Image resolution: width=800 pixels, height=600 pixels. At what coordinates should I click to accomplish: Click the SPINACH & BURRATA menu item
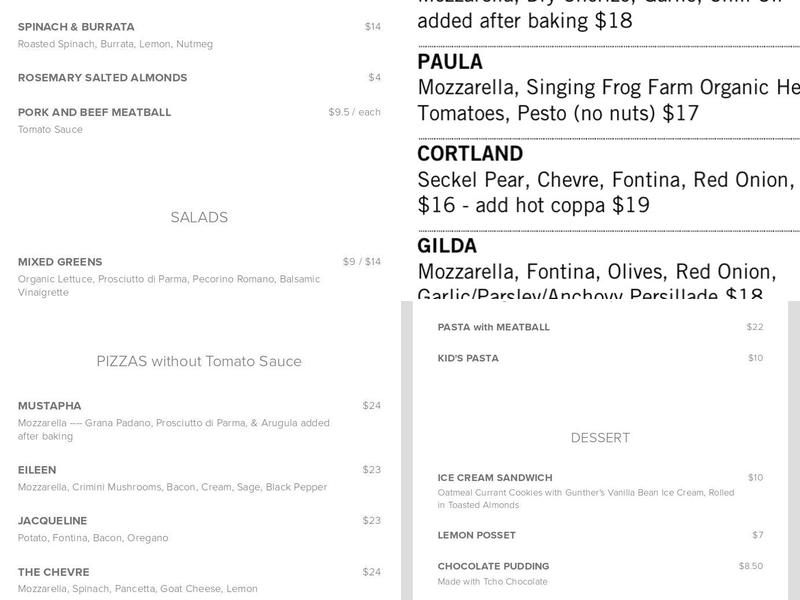tap(76, 27)
